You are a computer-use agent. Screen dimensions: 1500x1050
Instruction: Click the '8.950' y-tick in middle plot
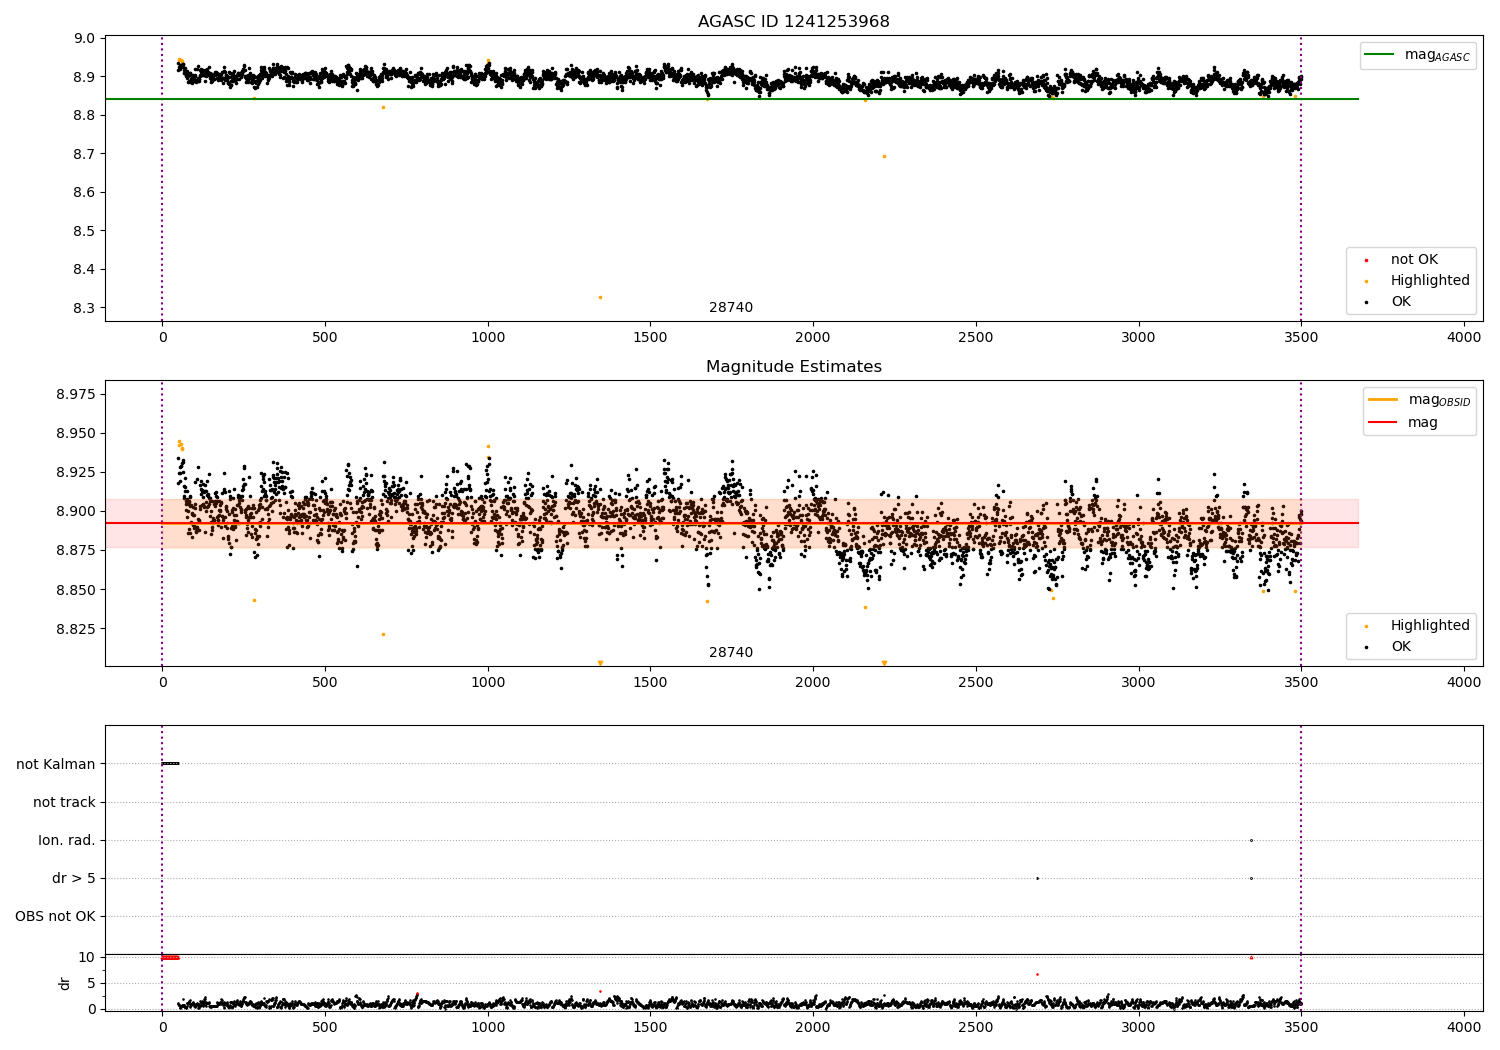point(76,434)
